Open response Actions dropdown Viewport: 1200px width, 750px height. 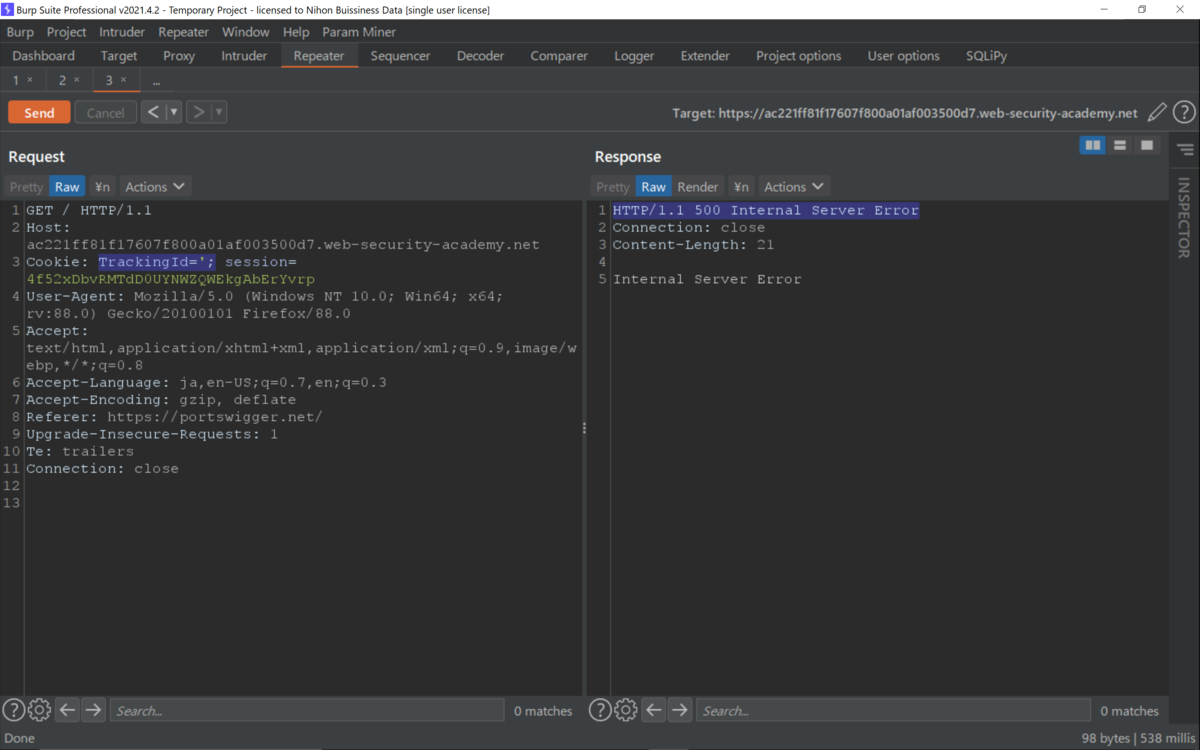click(x=794, y=187)
